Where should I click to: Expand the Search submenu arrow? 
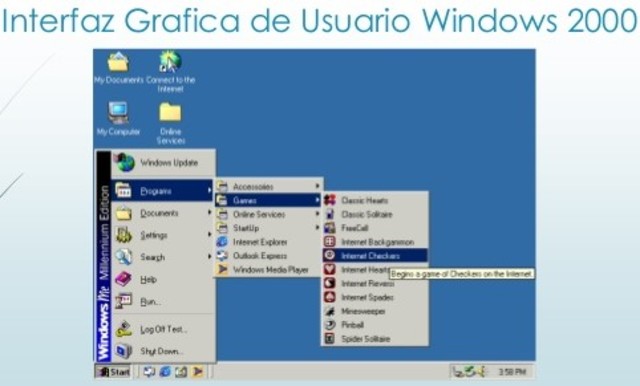[x=209, y=257]
